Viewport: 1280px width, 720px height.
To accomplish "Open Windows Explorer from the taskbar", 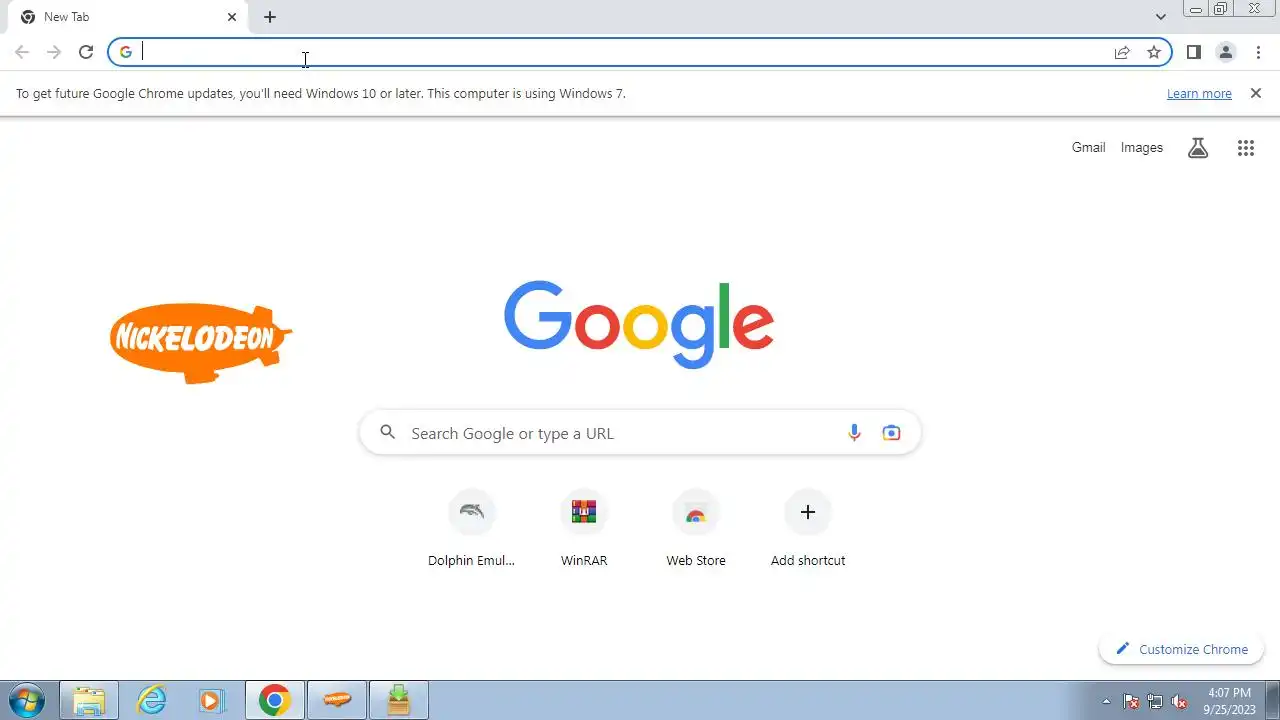I will pos(89,700).
